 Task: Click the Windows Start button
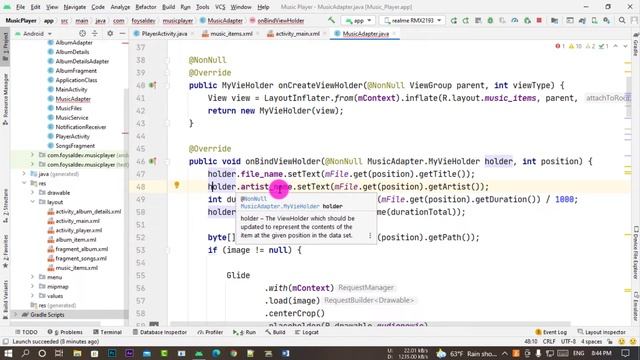tap(8, 353)
